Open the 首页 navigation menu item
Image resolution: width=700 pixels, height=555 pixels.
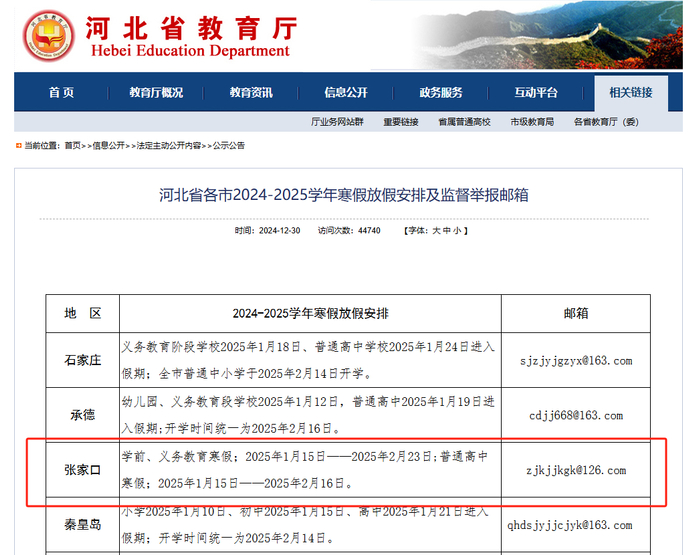tap(61, 93)
